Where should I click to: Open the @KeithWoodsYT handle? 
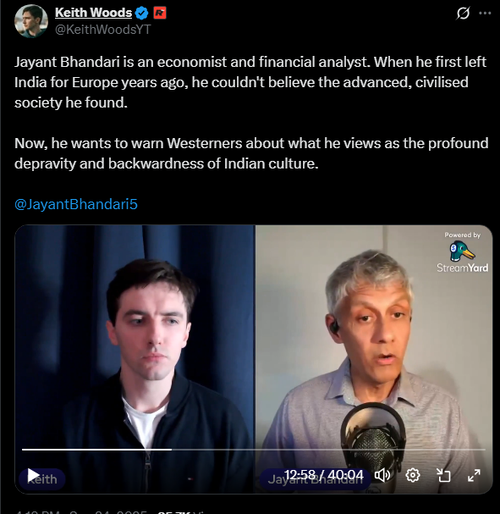click(103, 30)
